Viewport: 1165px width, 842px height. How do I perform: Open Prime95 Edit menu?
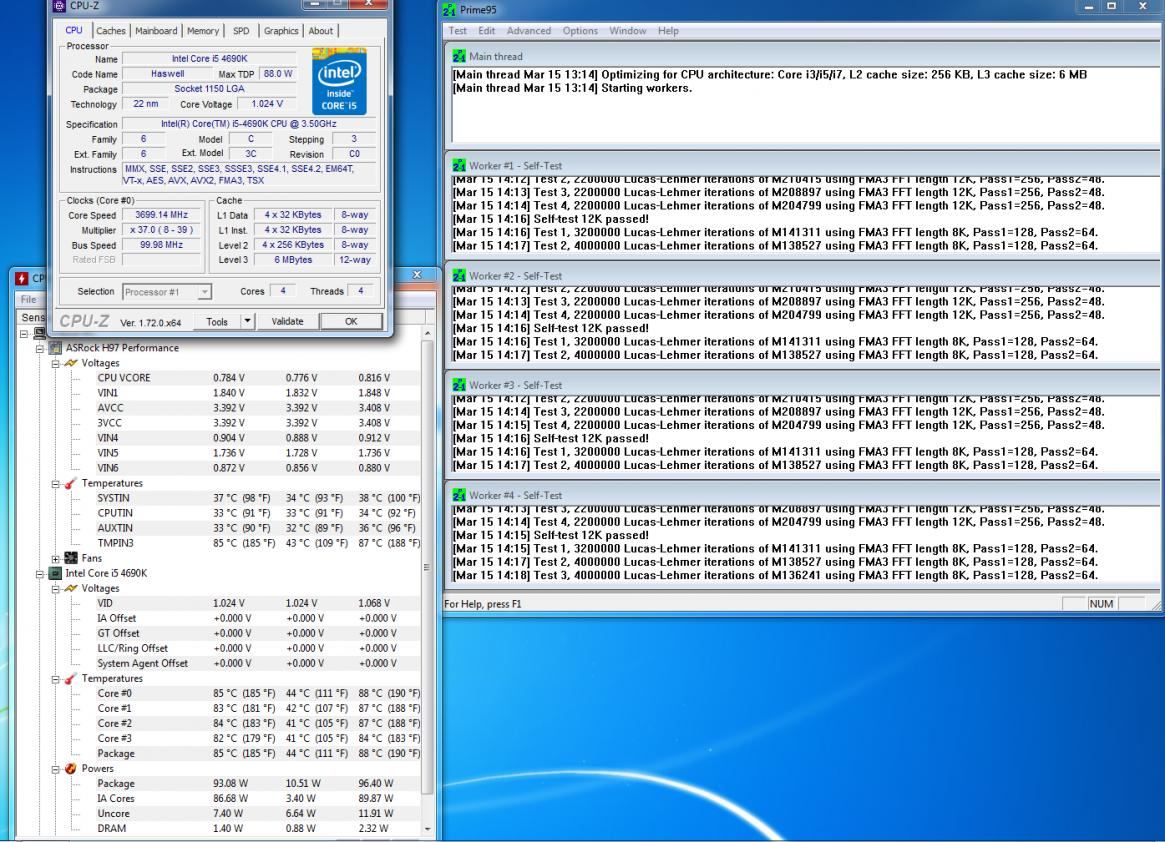click(x=487, y=30)
